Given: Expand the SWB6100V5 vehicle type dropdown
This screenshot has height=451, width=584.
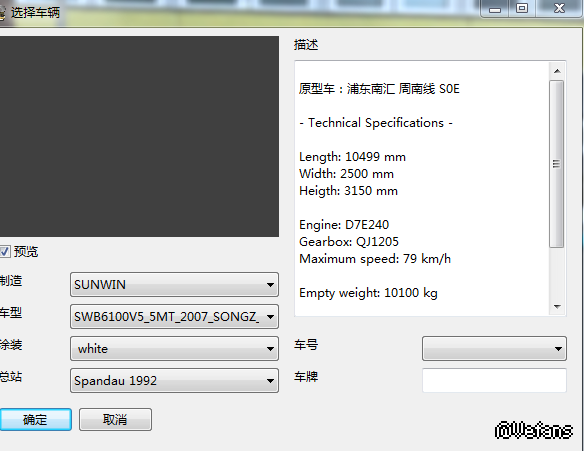Looking at the screenshot, I should (x=174, y=317).
